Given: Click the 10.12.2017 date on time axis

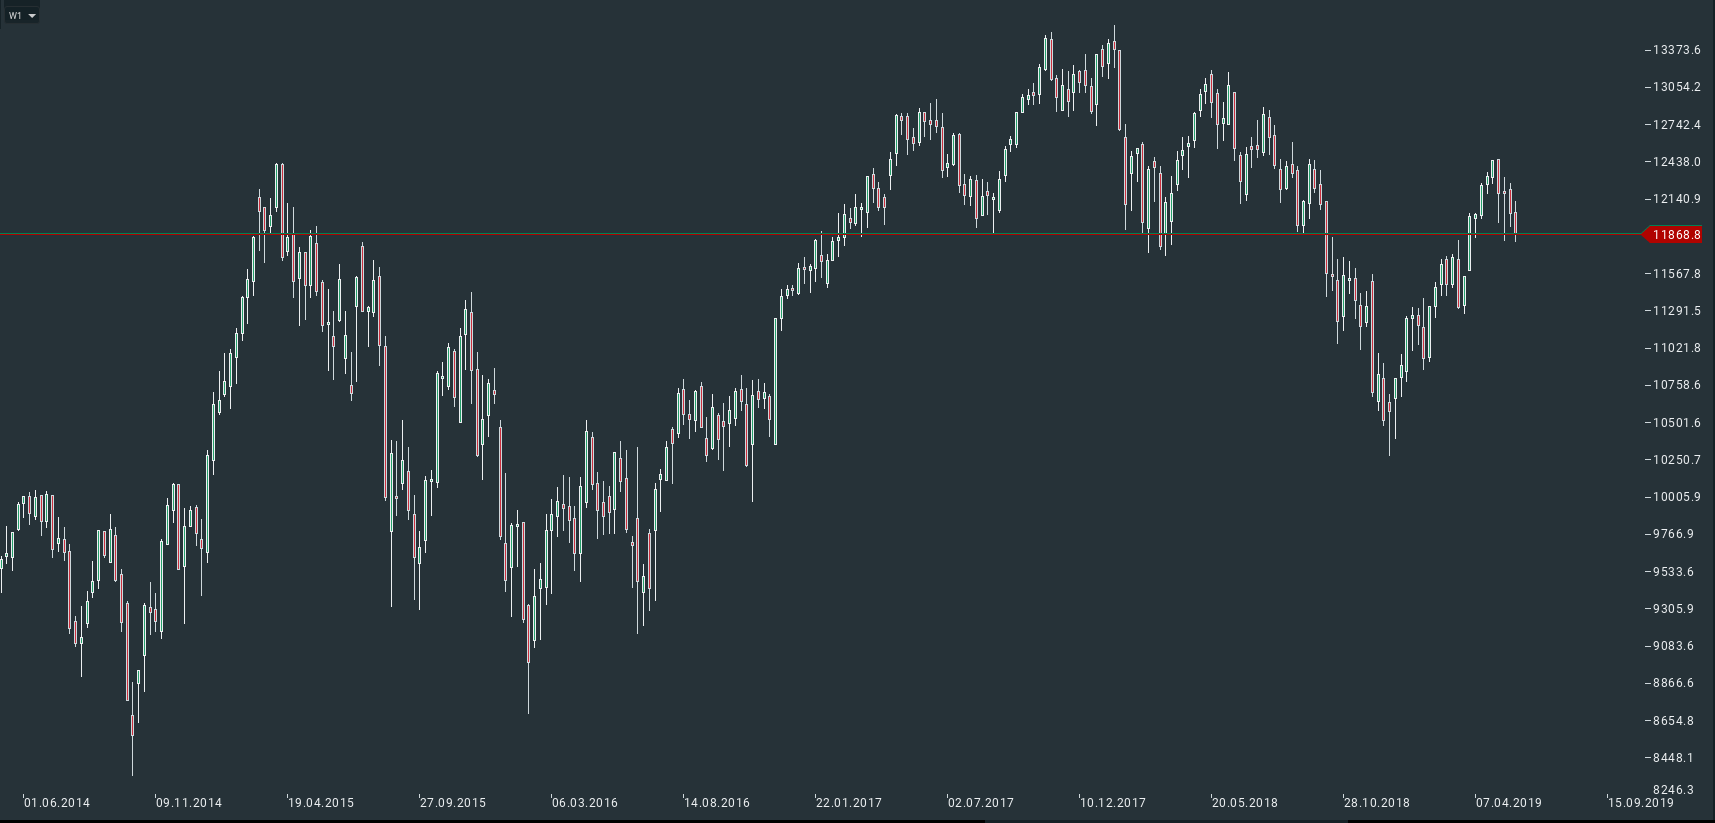Looking at the screenshot, I should 1112,802.
